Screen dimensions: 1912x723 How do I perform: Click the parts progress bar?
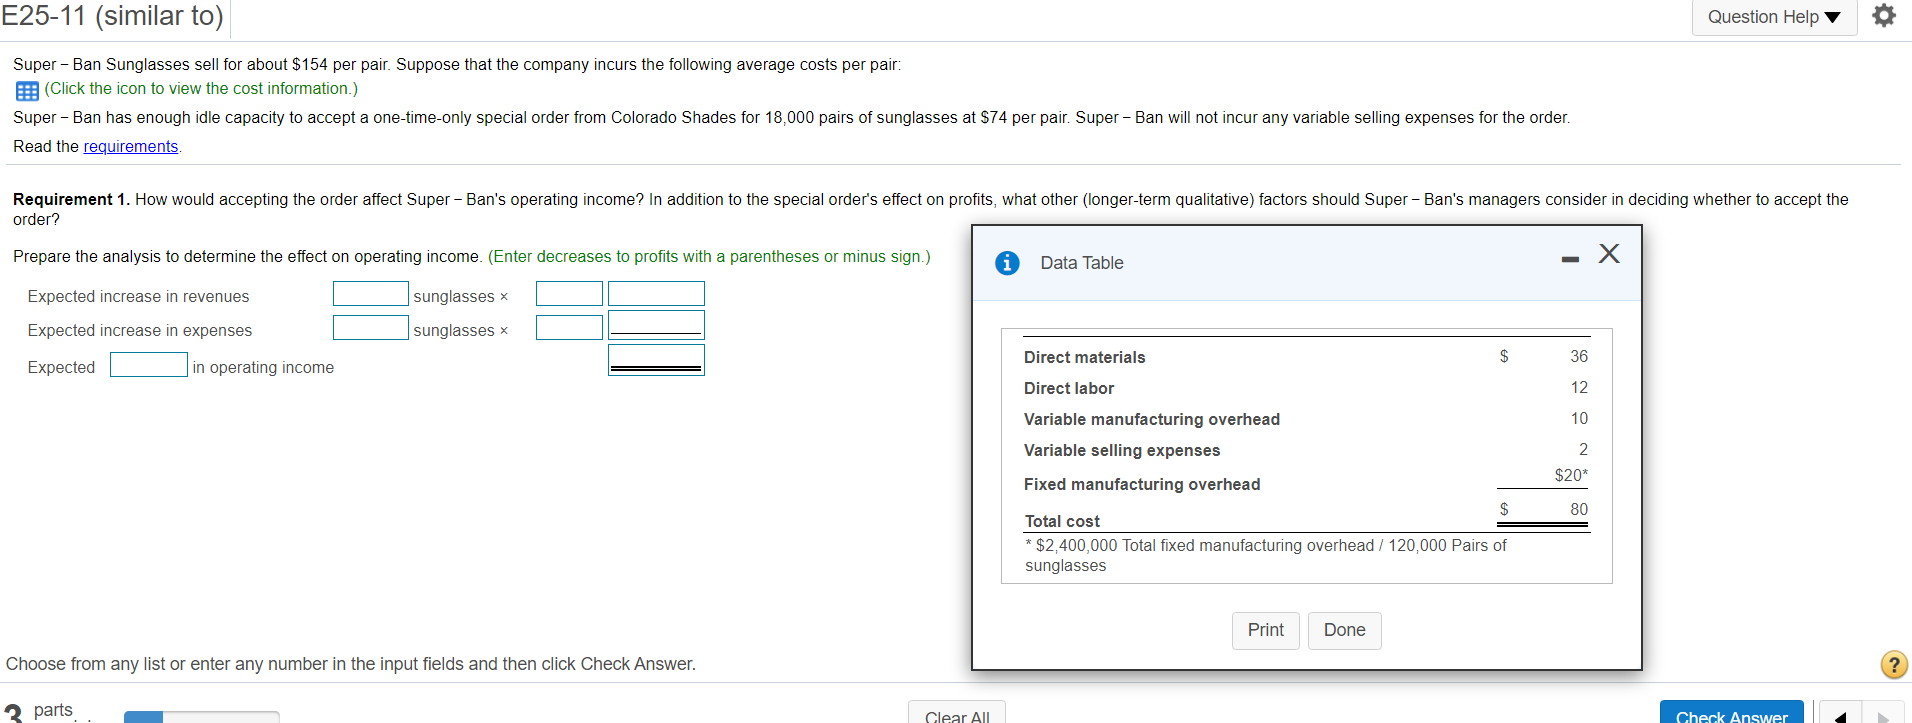[201, 716]
